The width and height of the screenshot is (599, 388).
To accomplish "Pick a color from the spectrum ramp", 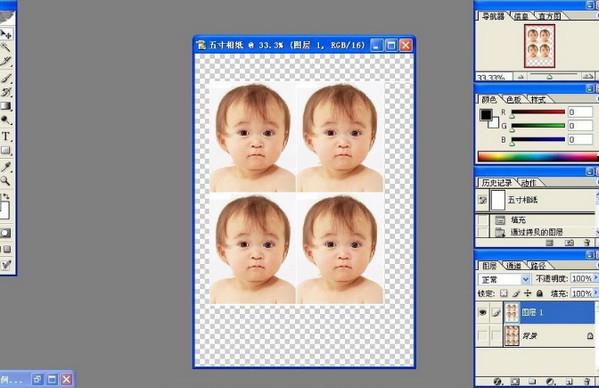I will pyautogui.click(x=538, y=157).
